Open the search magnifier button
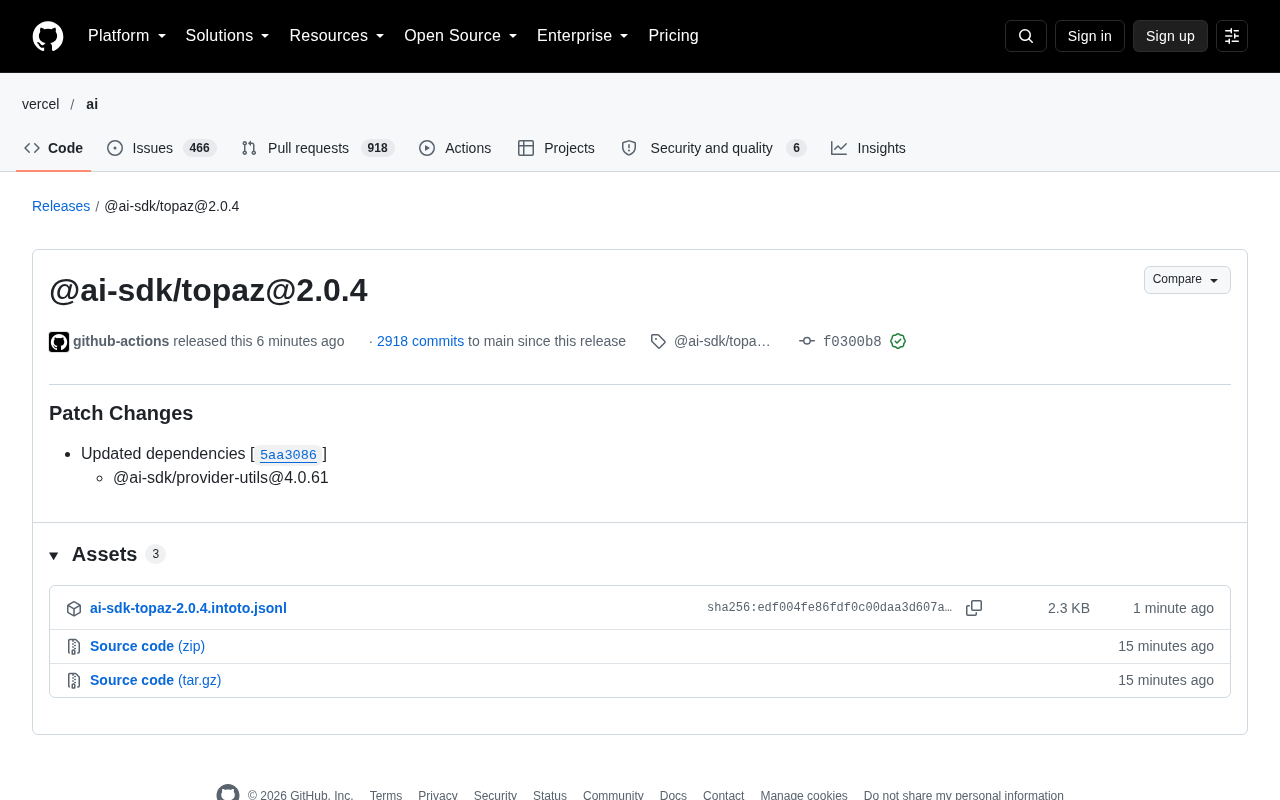Image resolution: width=1280 pixels, height=800 pixels. pyautogui.click(x=1026, y=36)
